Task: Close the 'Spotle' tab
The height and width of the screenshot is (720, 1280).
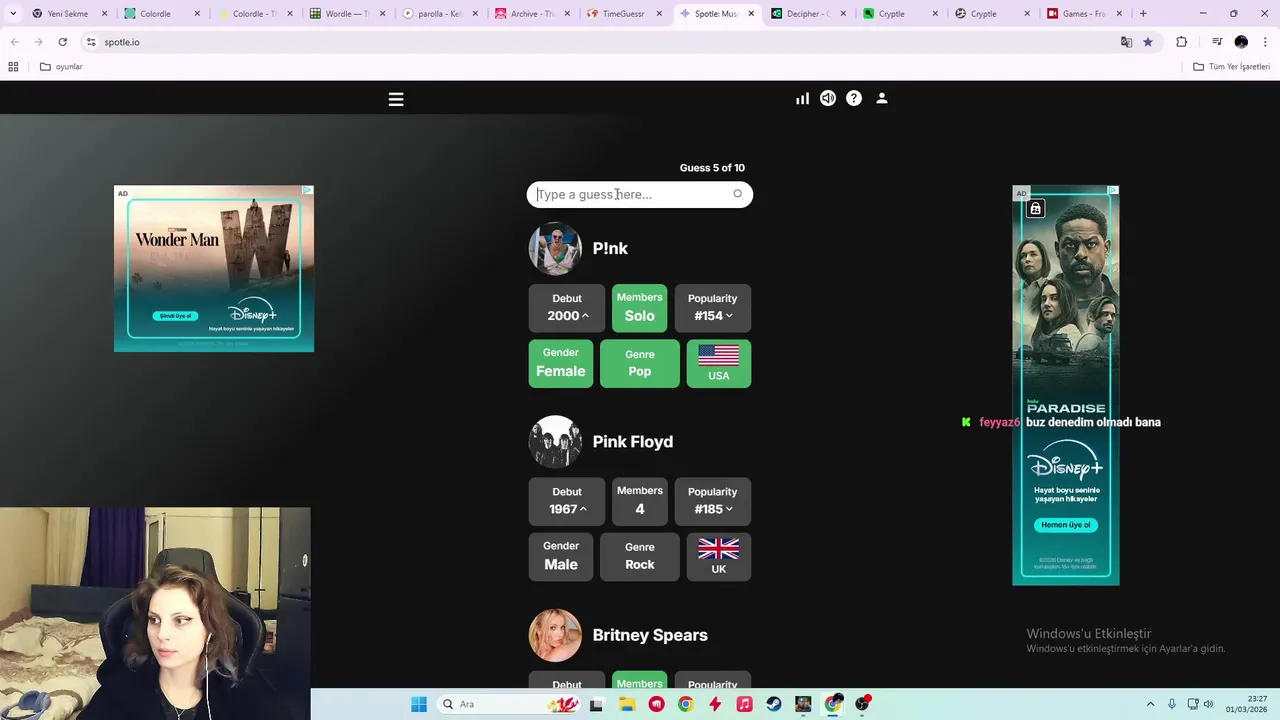Action: (751, 14)
